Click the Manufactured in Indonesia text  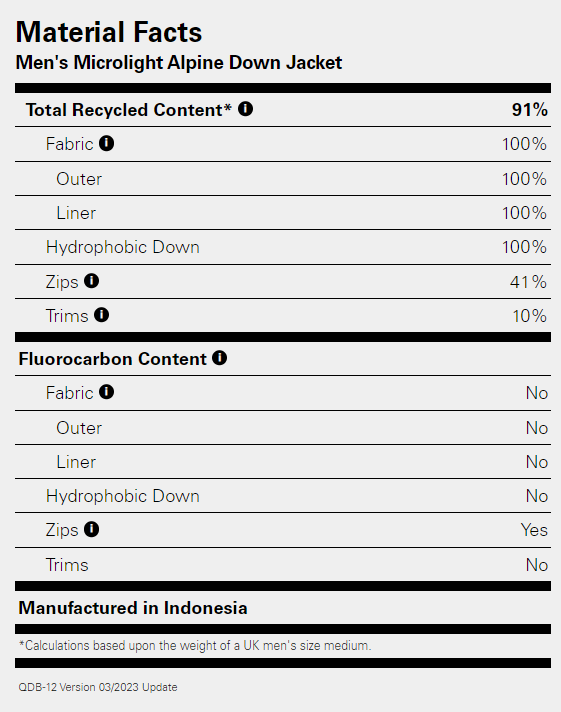coord(133,608)
